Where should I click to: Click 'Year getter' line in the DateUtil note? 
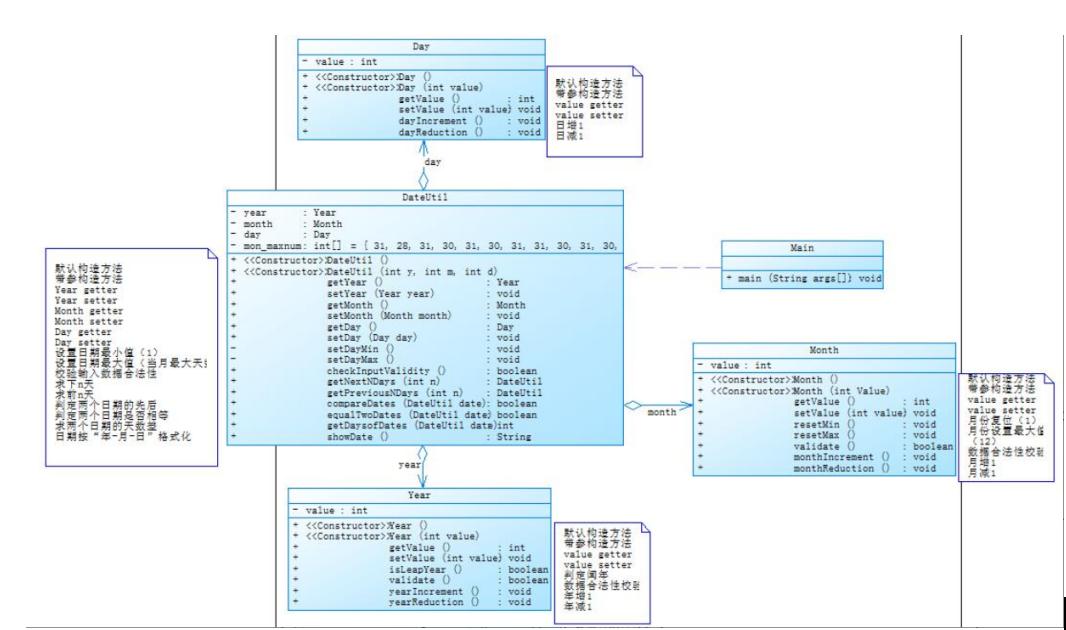click(86, 290)
